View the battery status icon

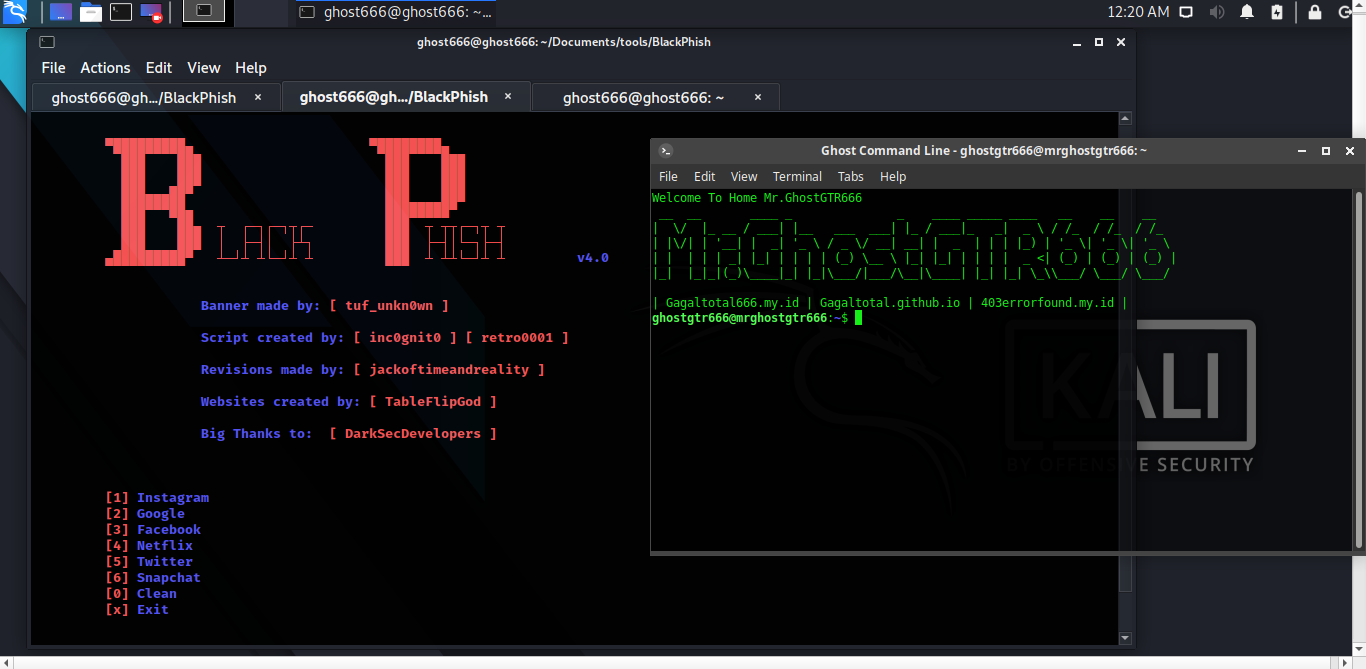1276,12
